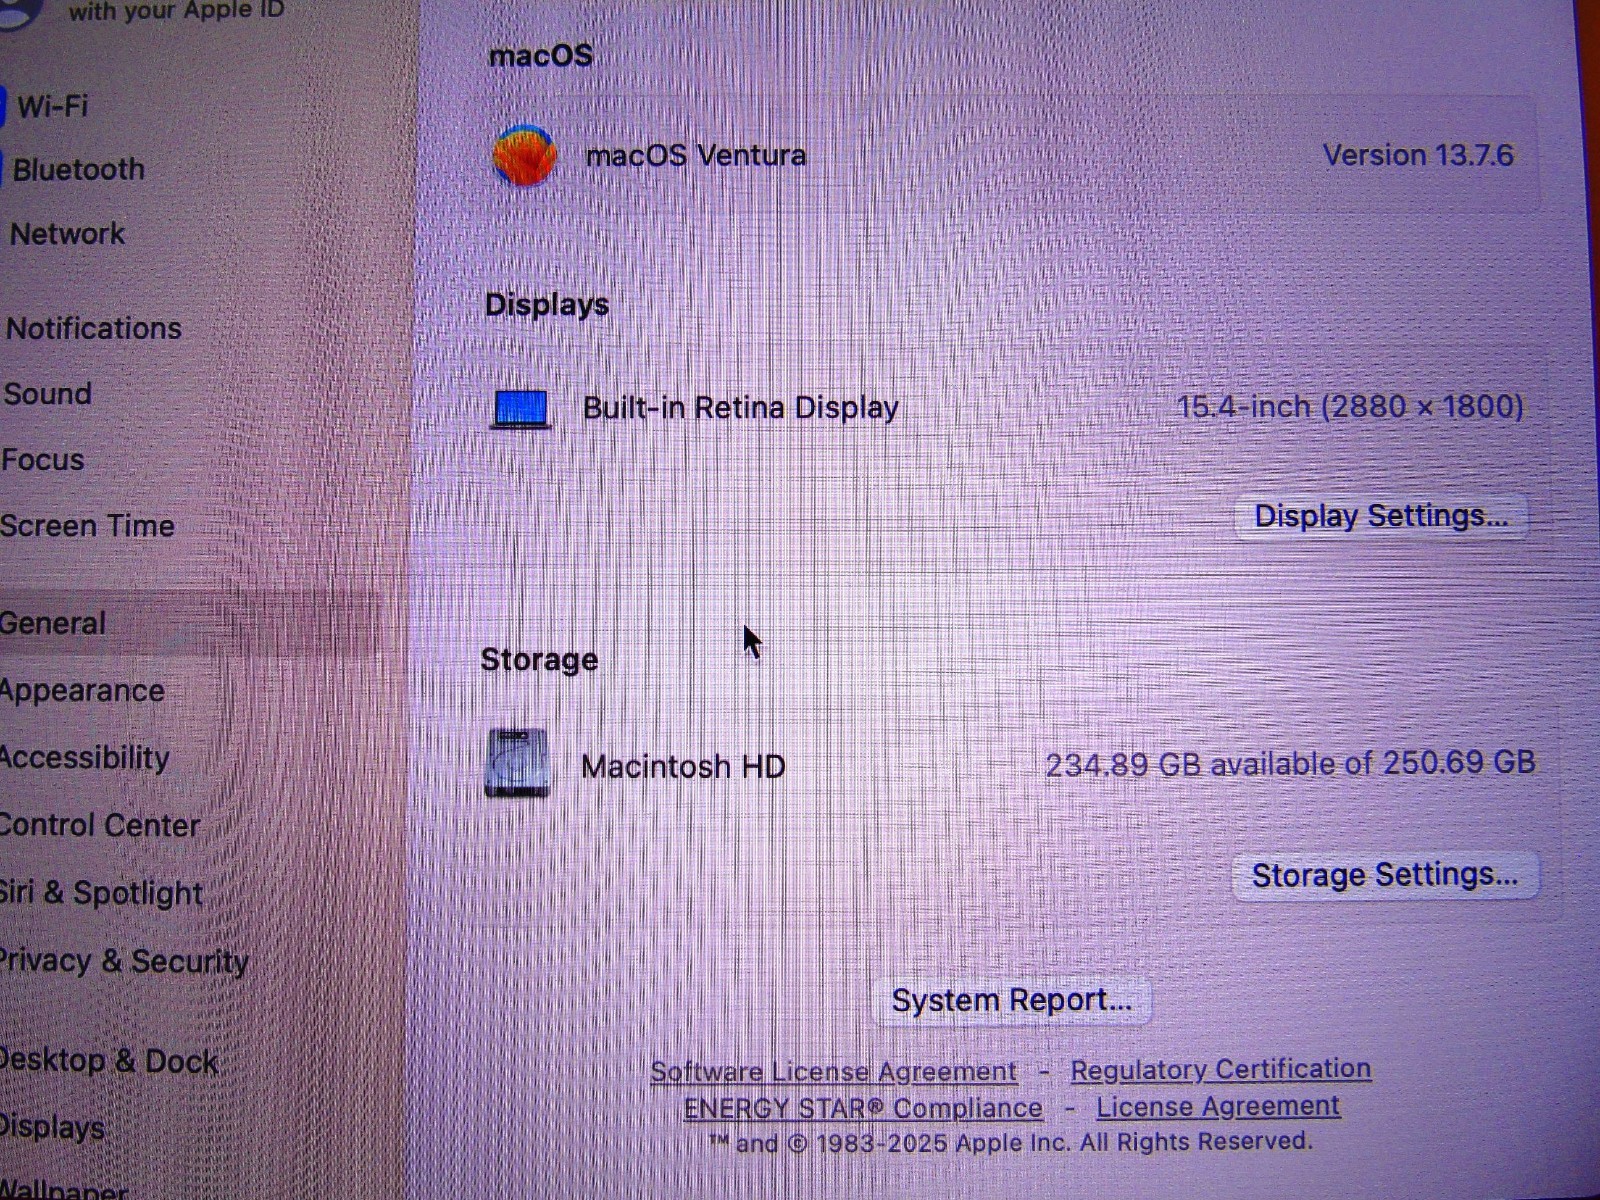Open the Software License Agreement link
Image resolution: width=1600 pixels, height=1200 pixels.
pos(834,1072)
